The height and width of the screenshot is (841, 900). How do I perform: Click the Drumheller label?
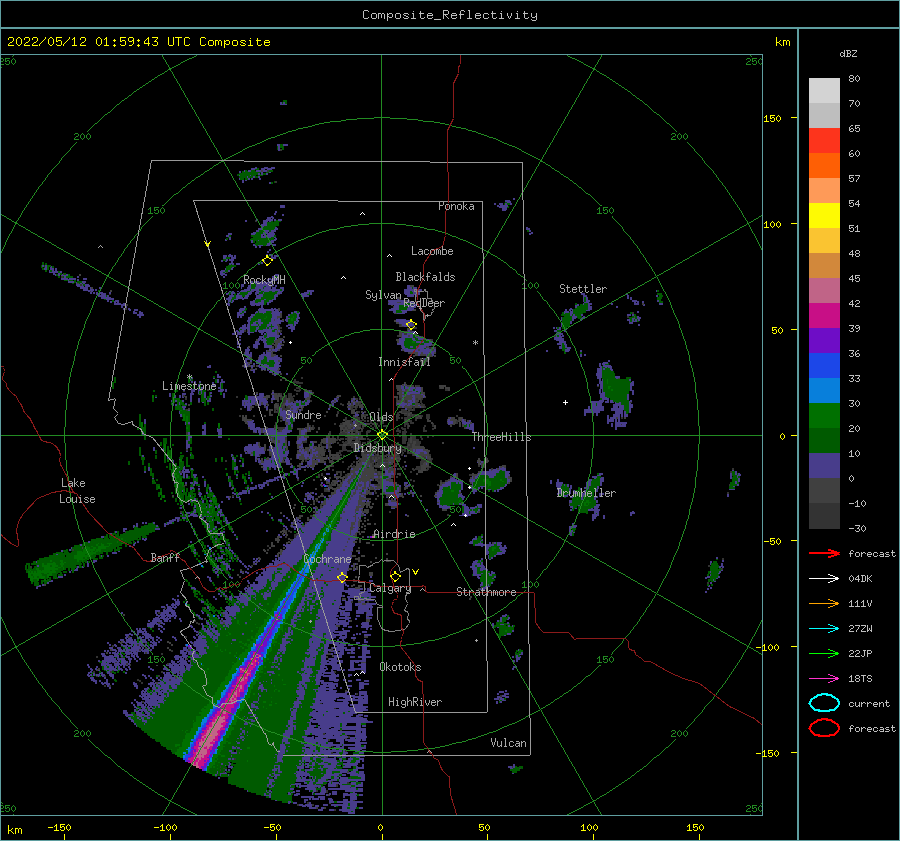[x=586, y=493]
